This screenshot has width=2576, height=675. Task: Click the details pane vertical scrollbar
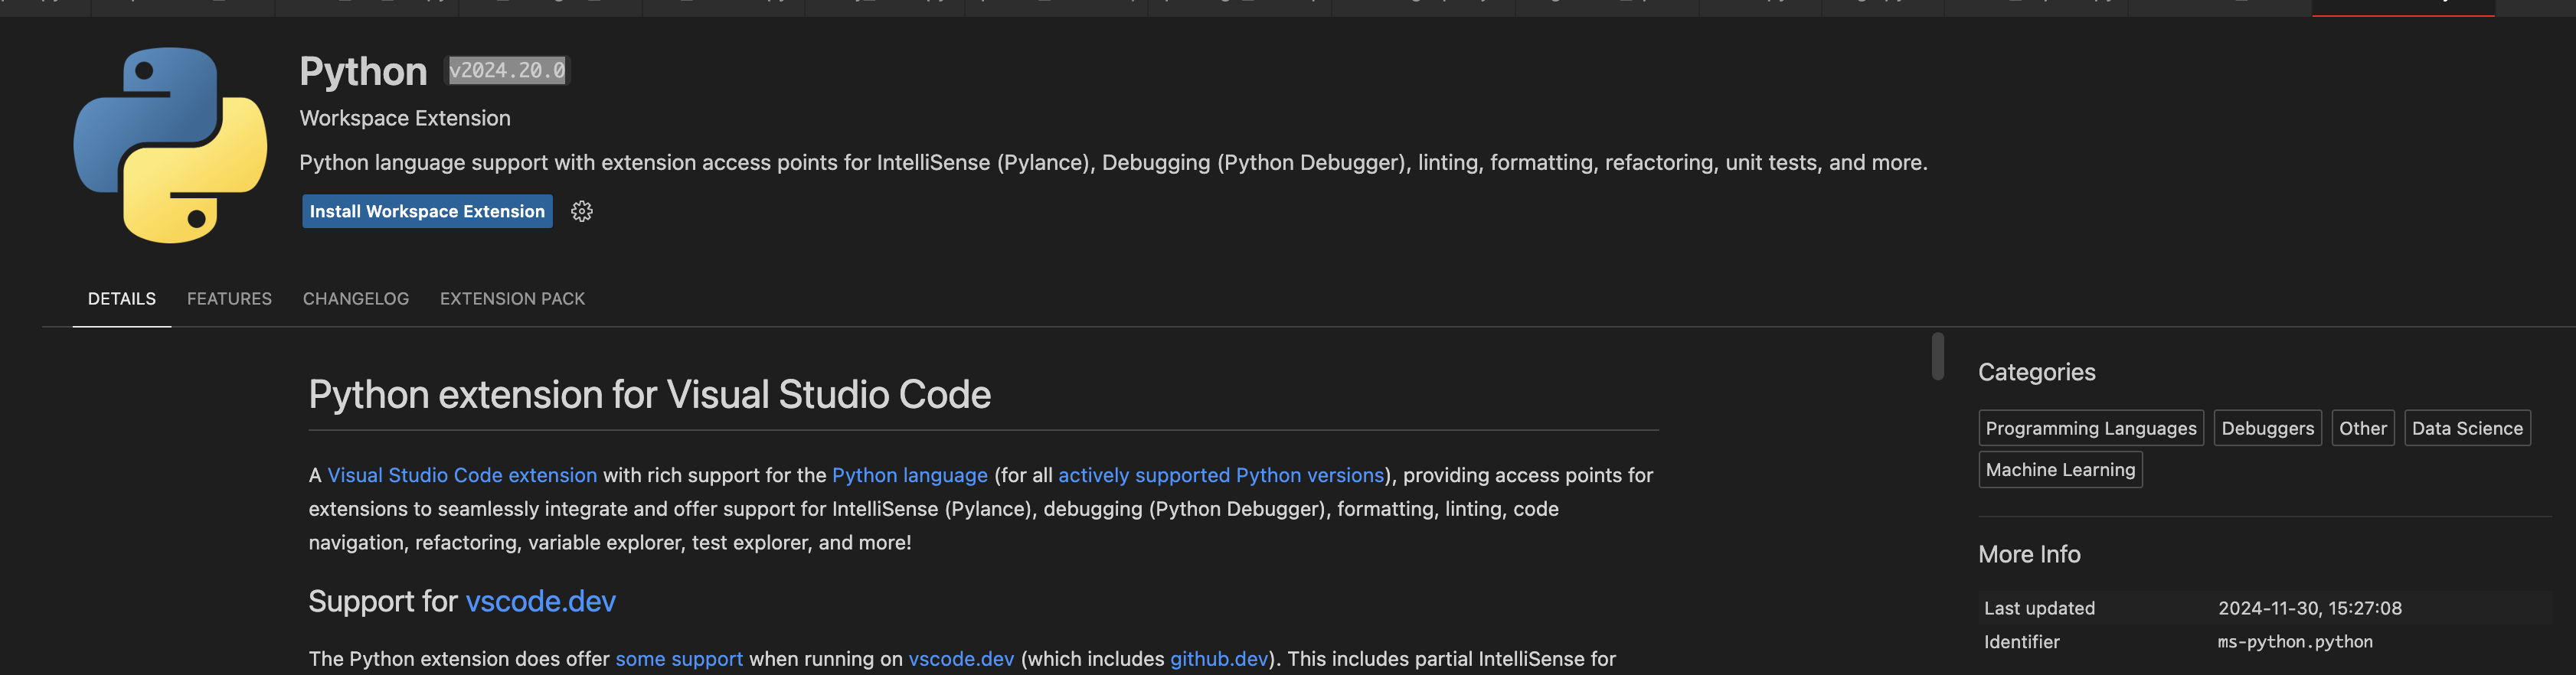tap(1937, 356)
